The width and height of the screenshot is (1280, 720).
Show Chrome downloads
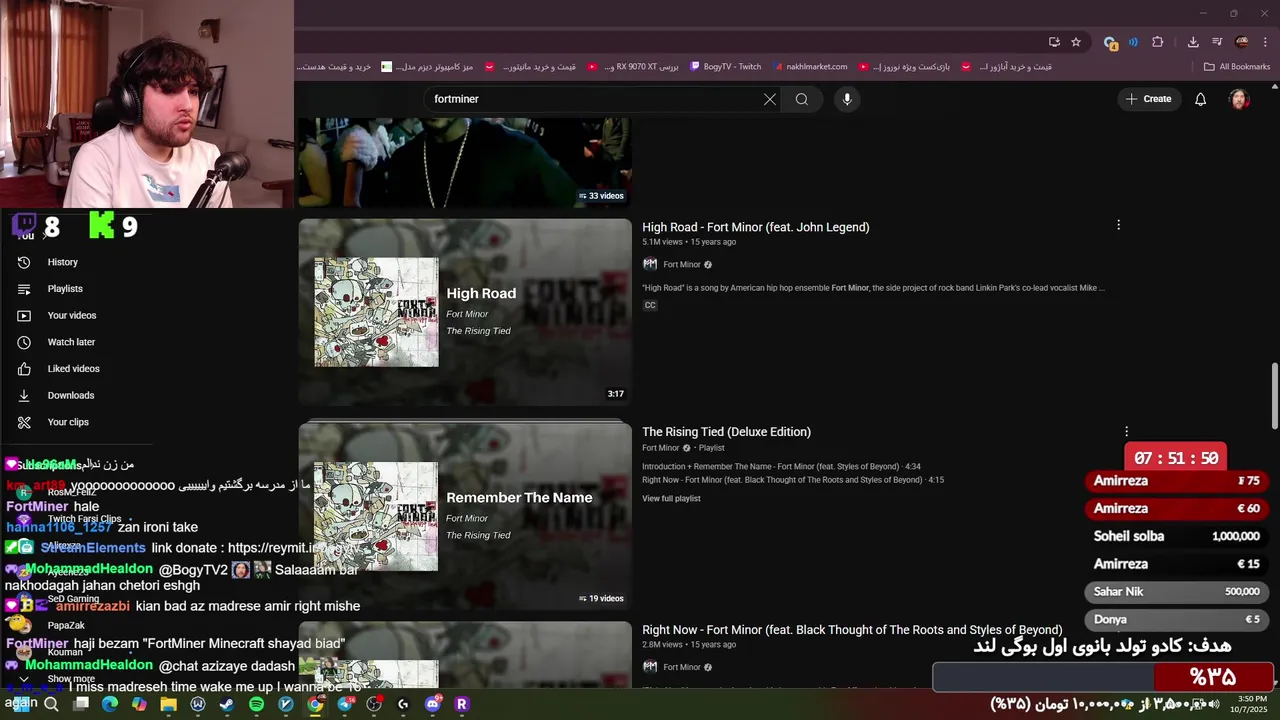pyautogui.click(x=1193, y=42)
